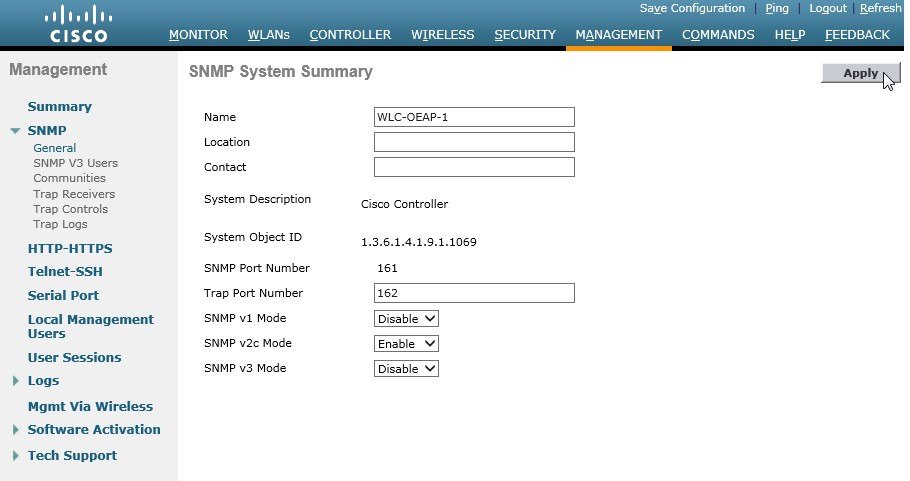The height and width of the screenshot is (481, 910).
Task: Click the 'Cisco Controller' description text
Action: (405, 204)
